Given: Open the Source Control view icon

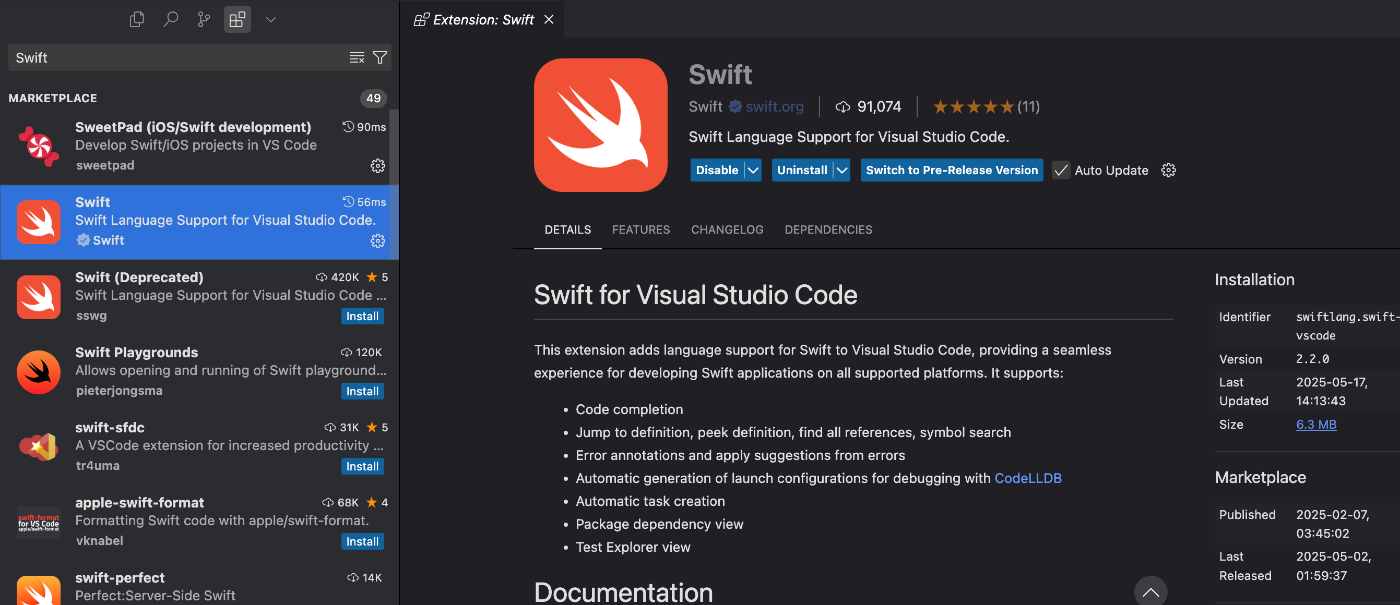Looking at the screenshot, I should pyautogui.click(x=204, y=19).
